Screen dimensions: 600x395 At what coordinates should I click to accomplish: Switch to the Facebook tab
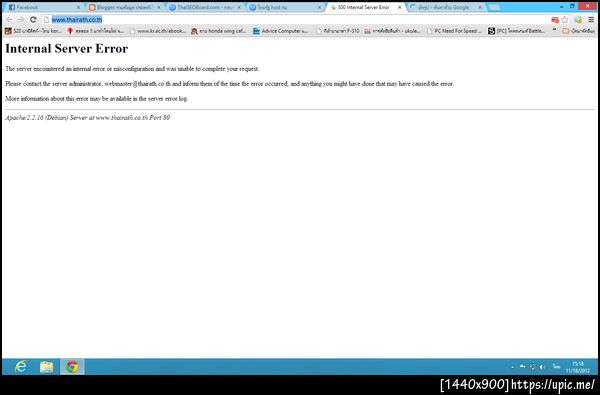point(44,7)
